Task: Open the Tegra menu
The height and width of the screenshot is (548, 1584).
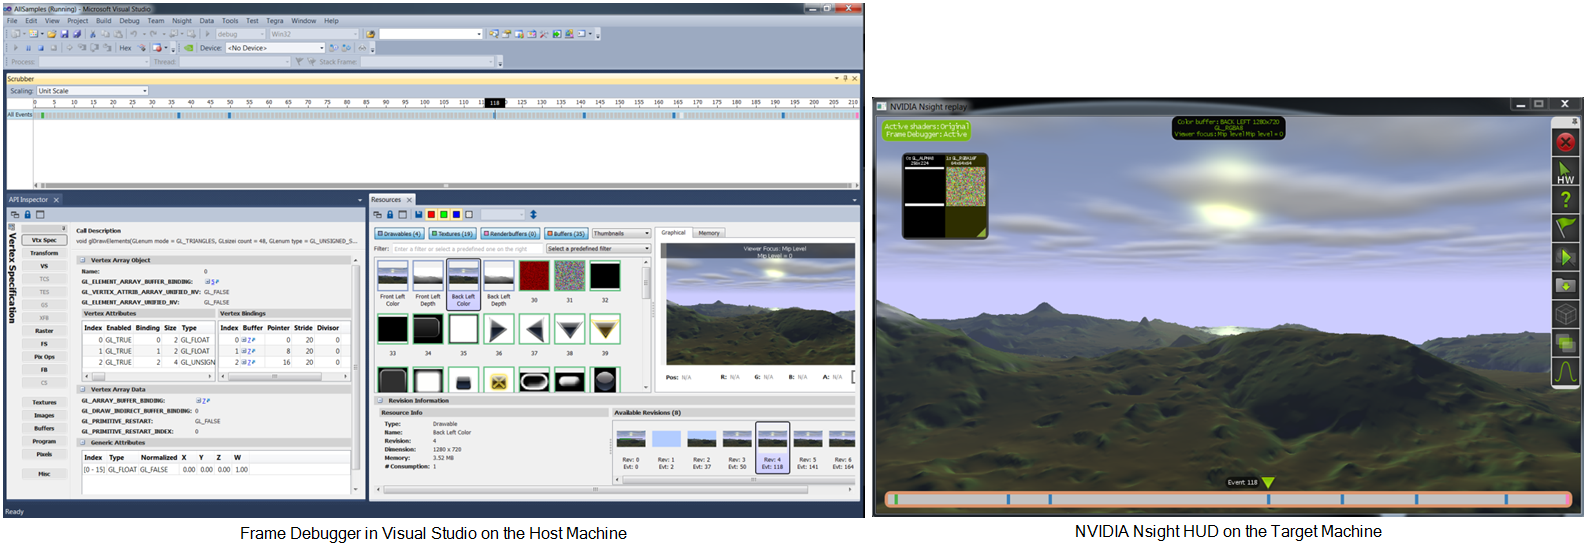Action: 275,20
